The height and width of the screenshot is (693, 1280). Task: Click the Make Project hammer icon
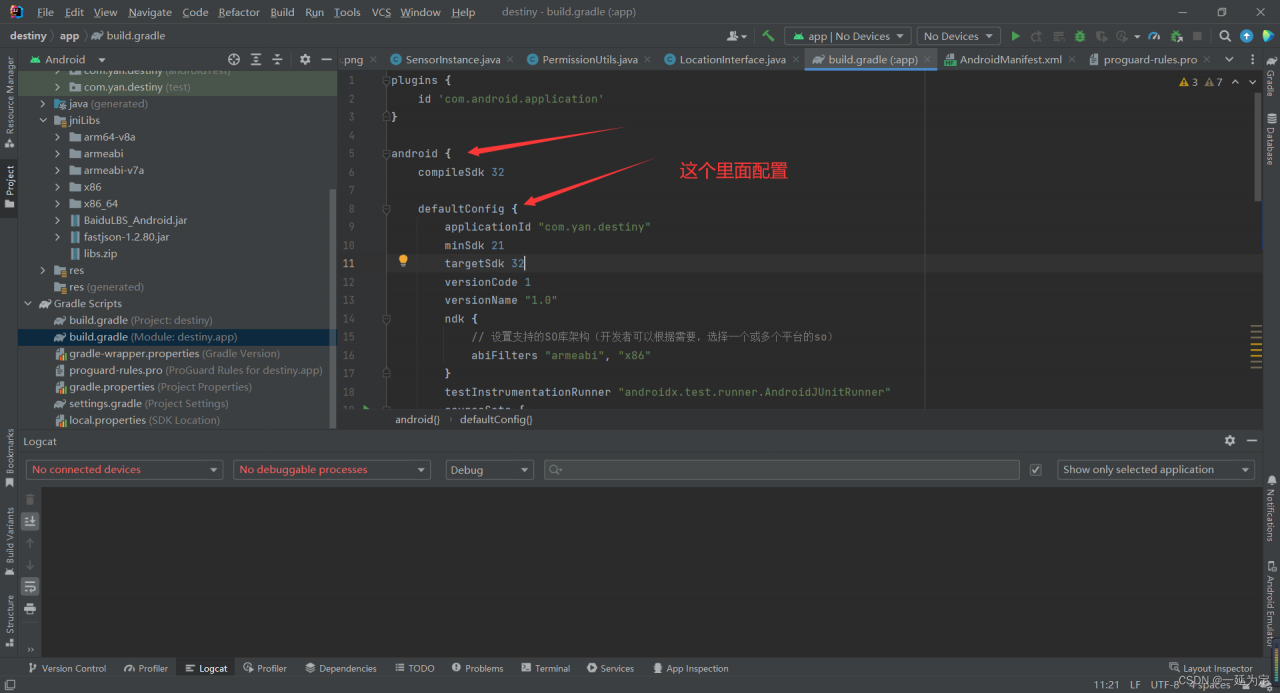tap(768, 36)
